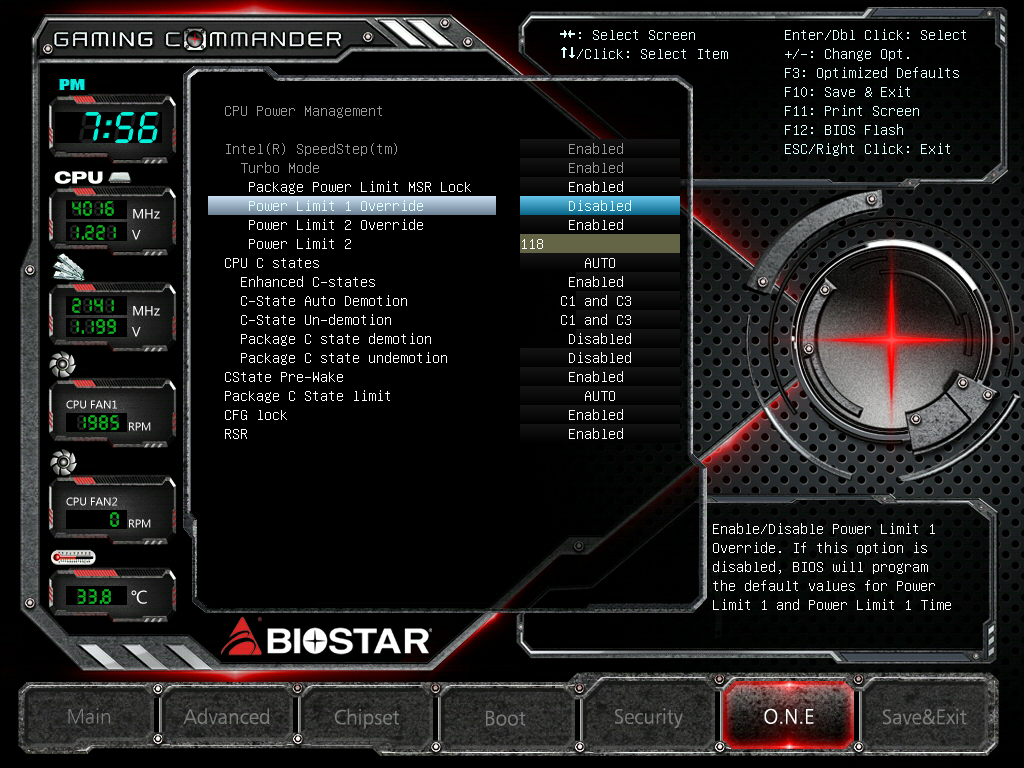Click the CPU Power Management heading

coord(303,111)
